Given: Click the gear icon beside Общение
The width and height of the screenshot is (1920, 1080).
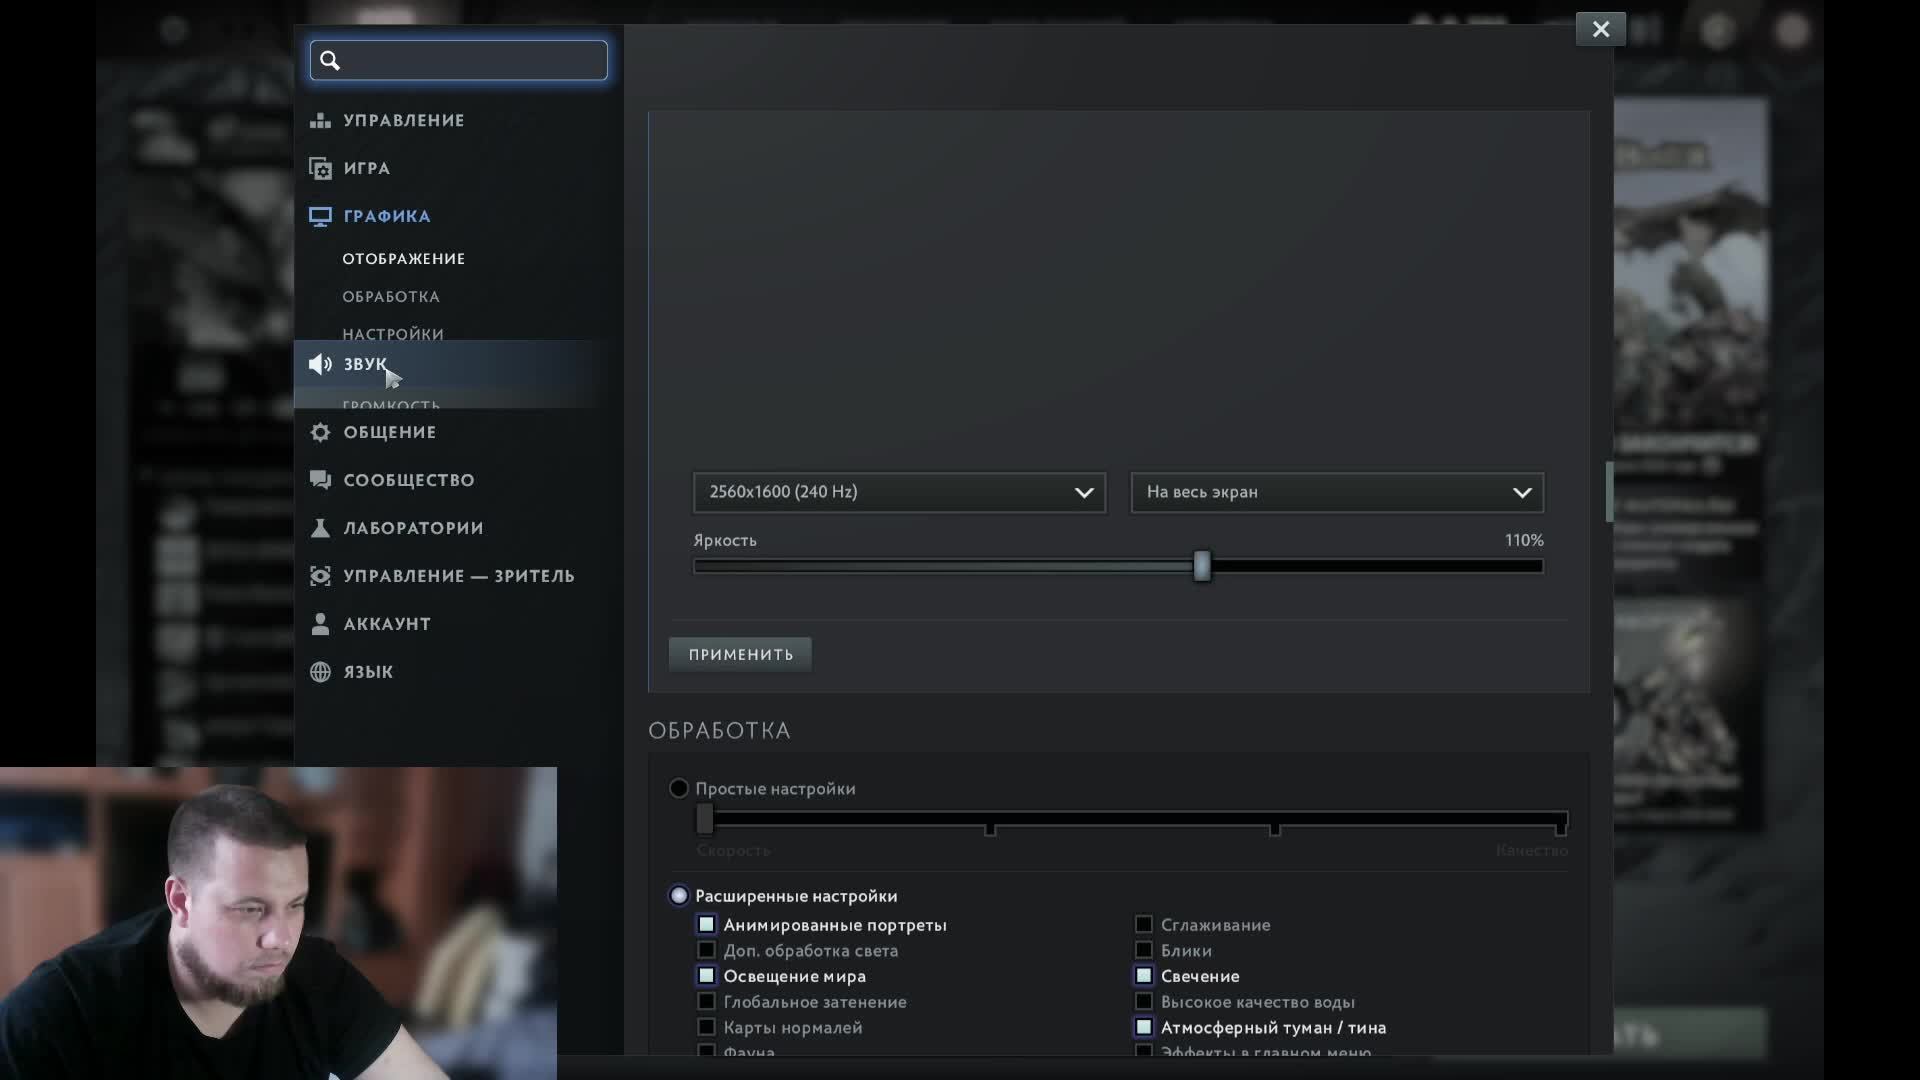Looking at the screenshot, I should 320,432.
